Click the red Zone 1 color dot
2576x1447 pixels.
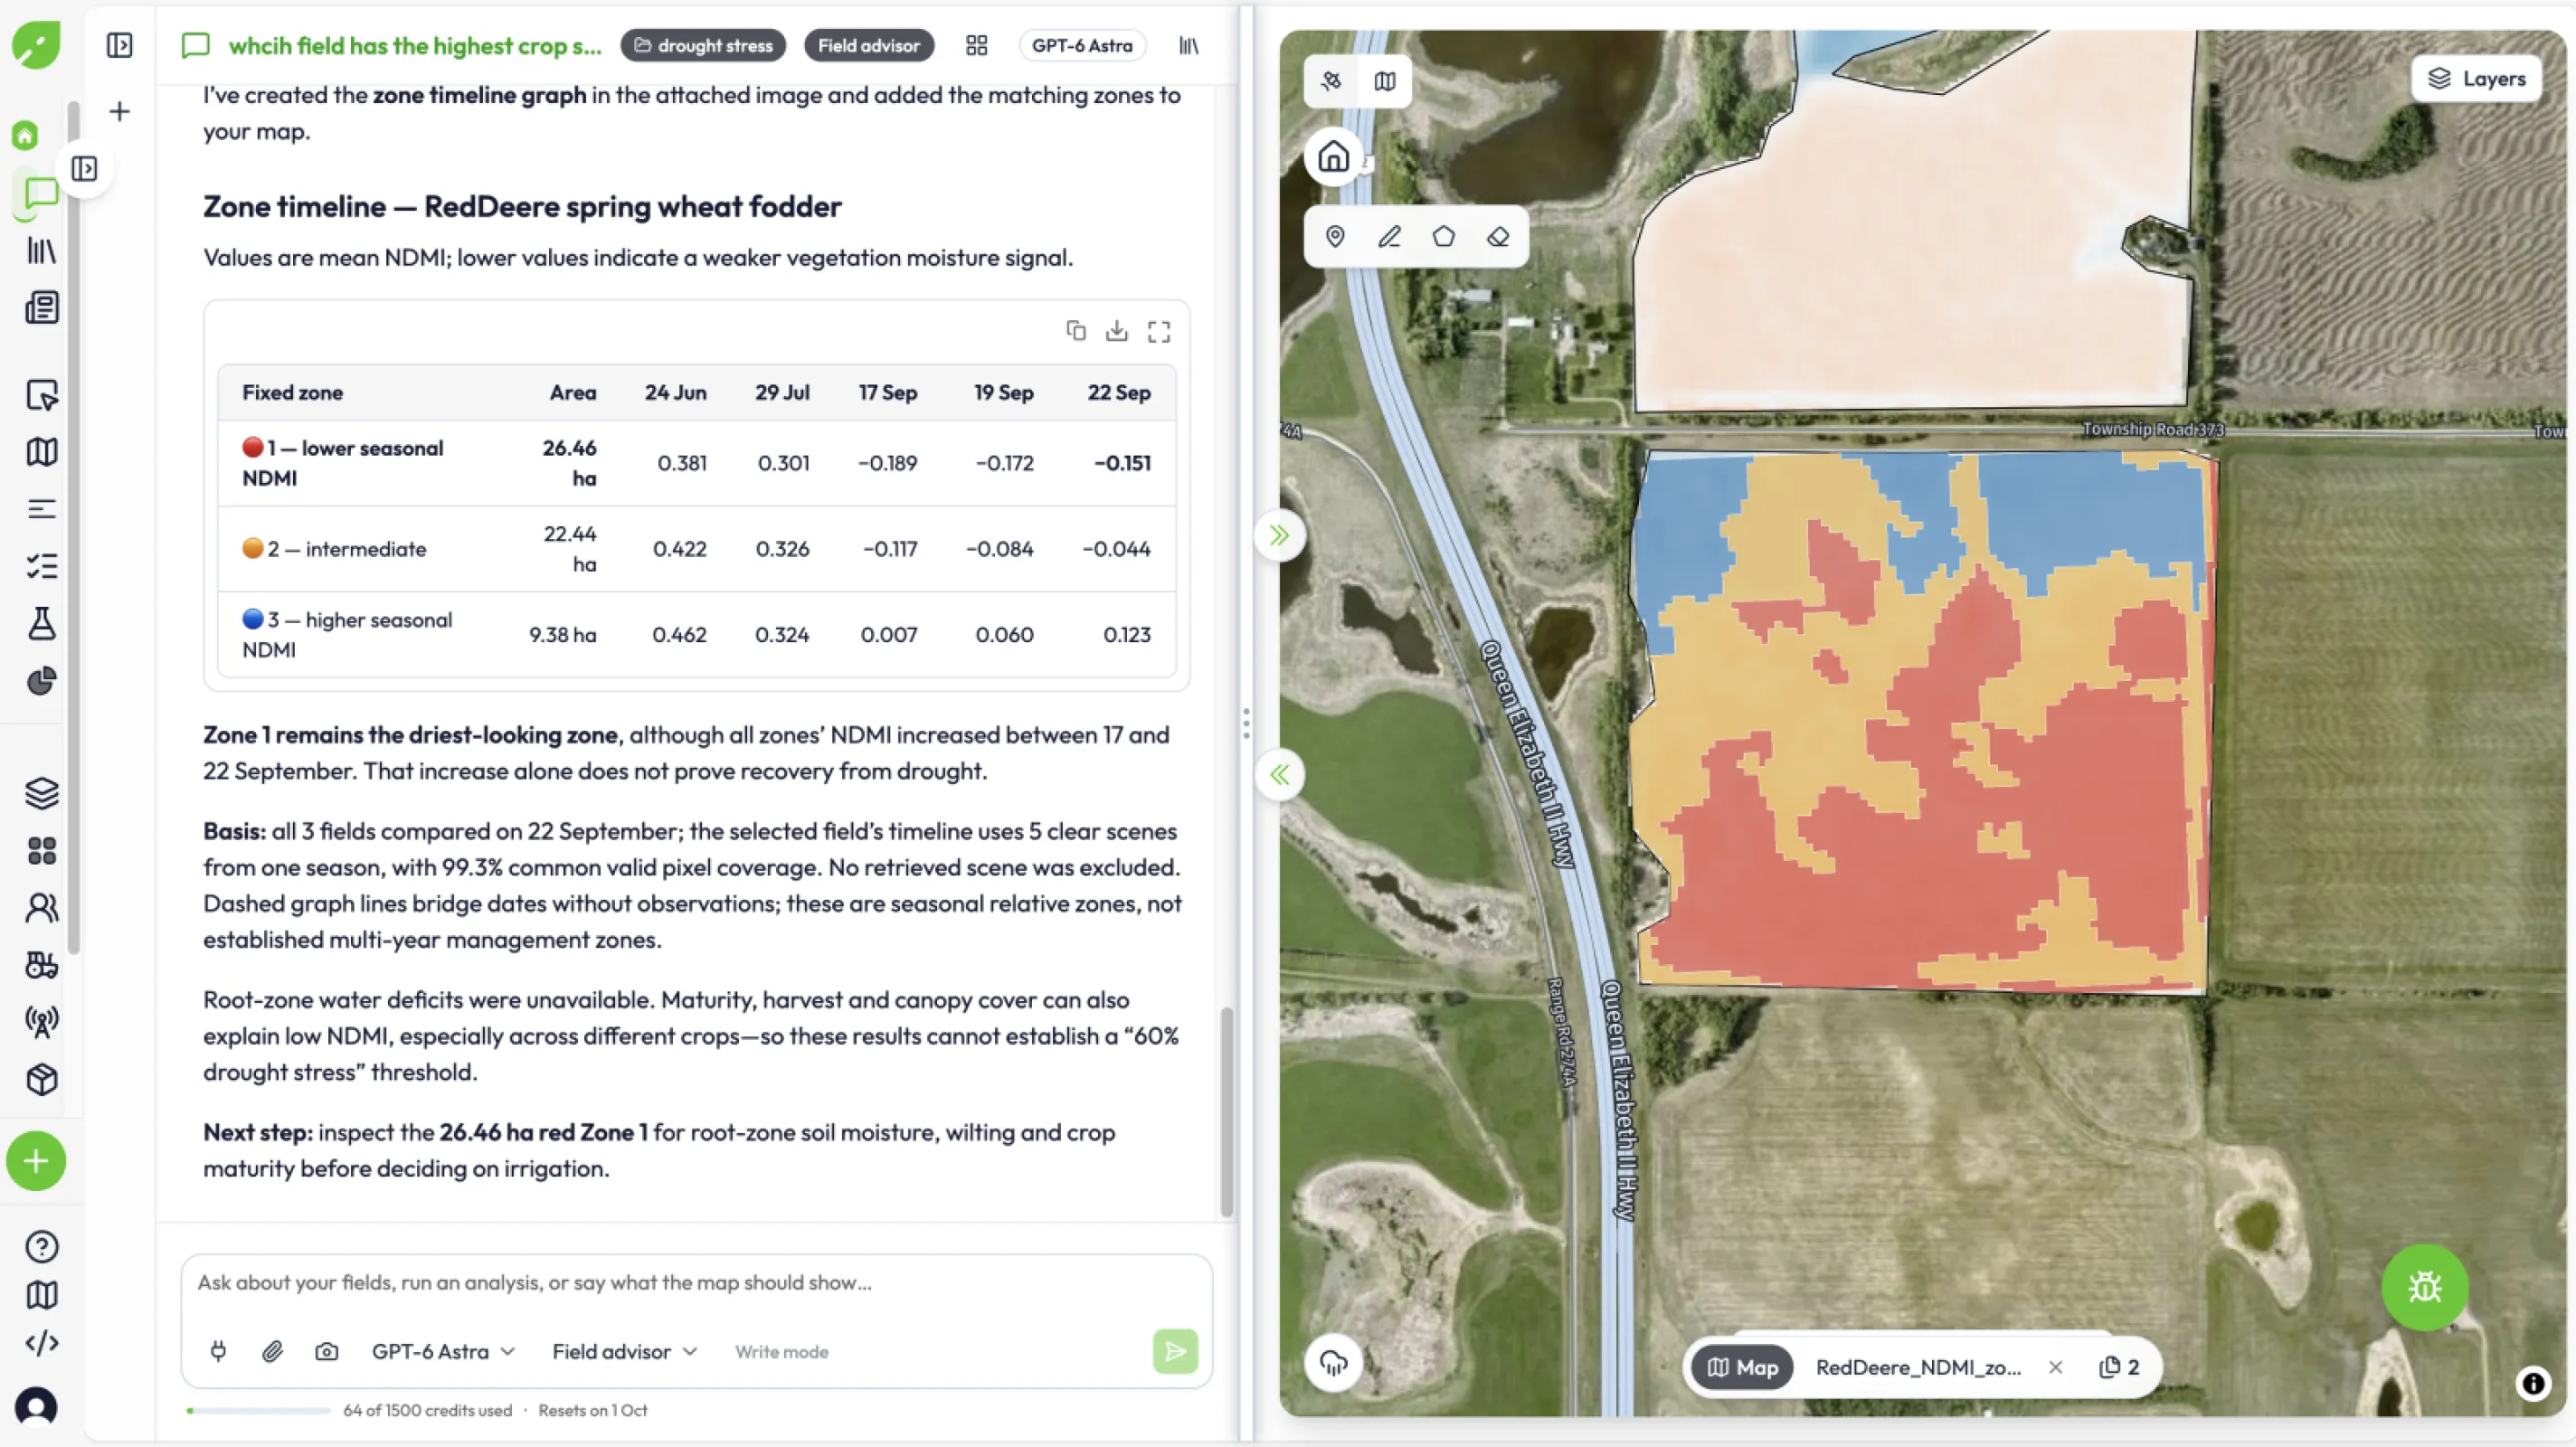coord(253,447)
